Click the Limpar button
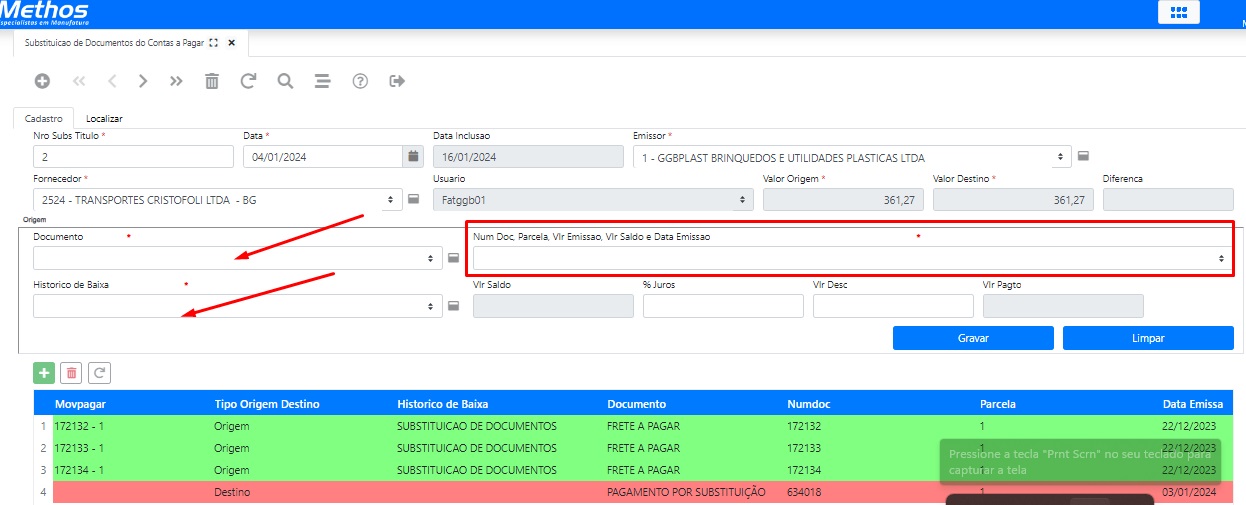This screenshot has width=1246, height=505. tap(1148, 338)
